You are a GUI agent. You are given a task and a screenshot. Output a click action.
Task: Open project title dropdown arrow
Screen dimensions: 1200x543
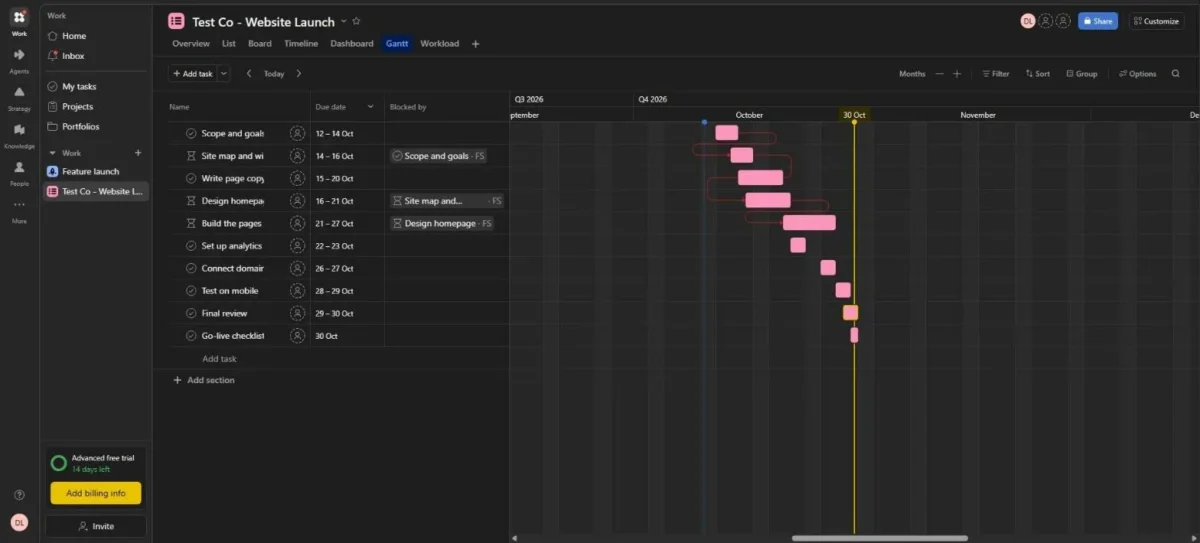click(343, 21)
